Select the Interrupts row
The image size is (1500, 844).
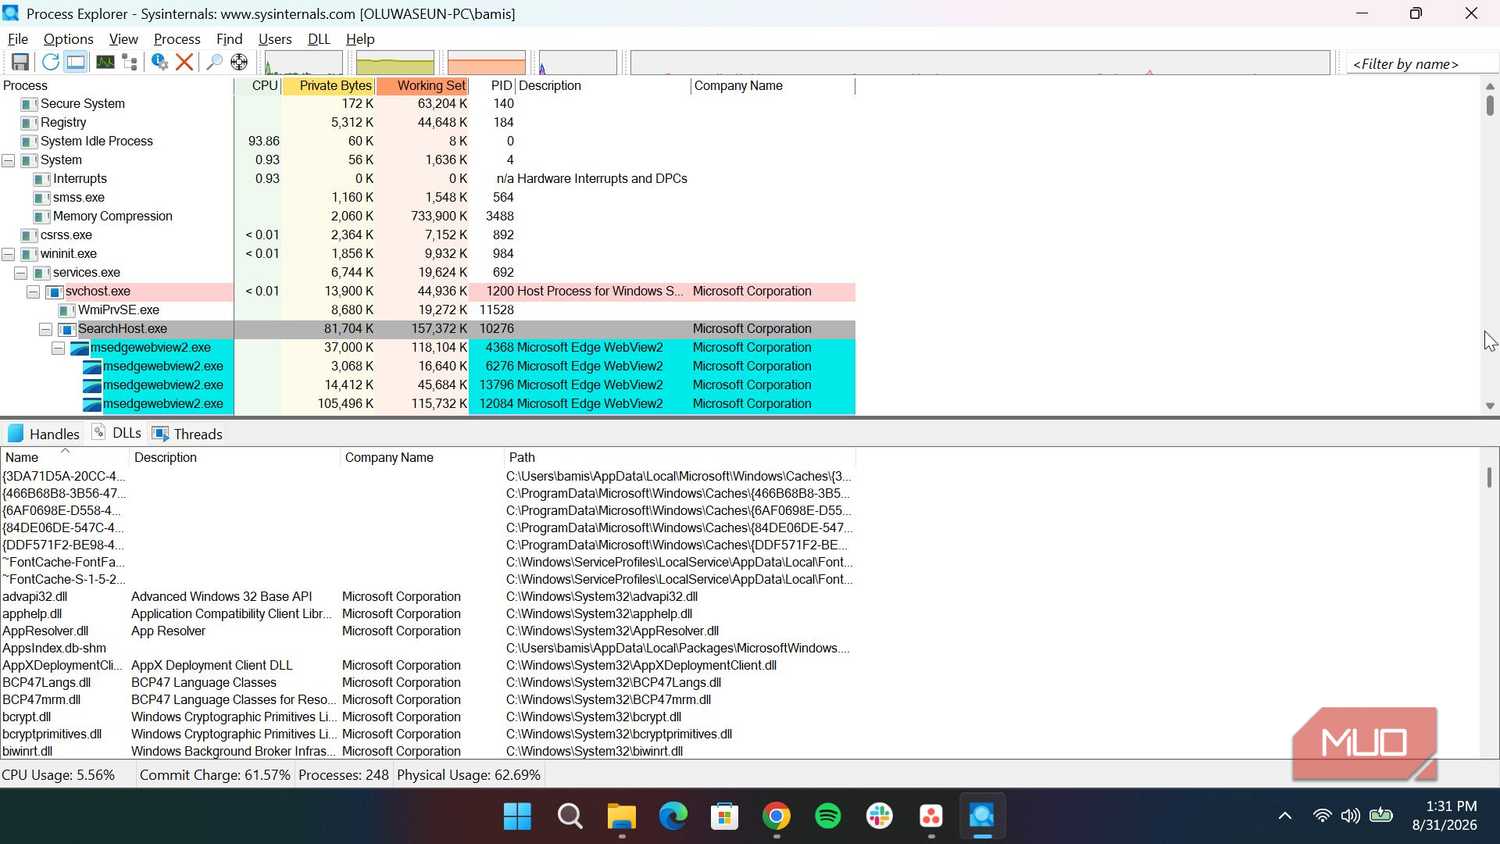(427, 179)
